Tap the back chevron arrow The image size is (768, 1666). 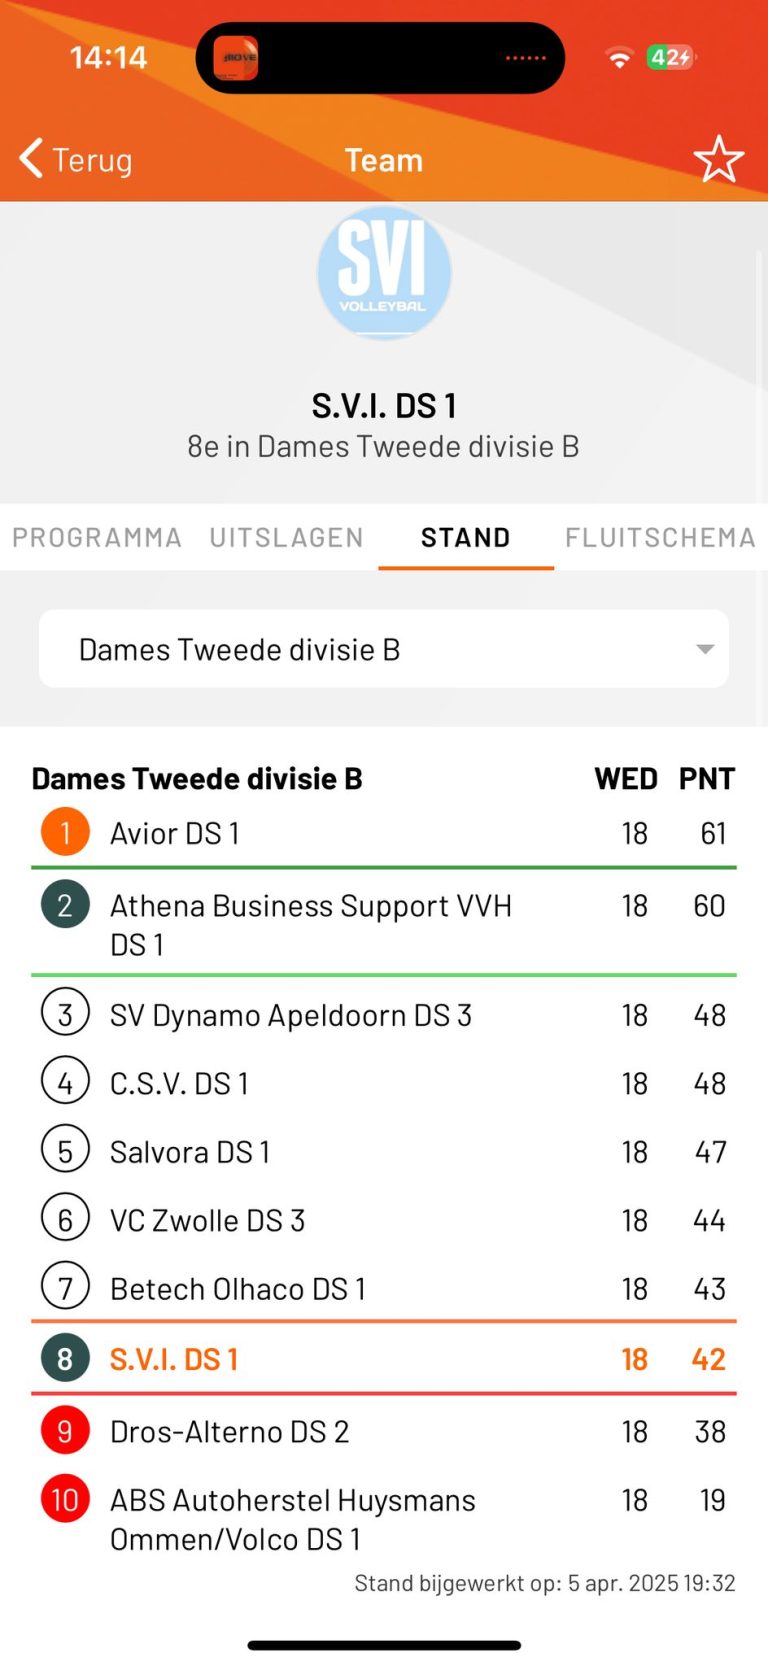(31, 159)
